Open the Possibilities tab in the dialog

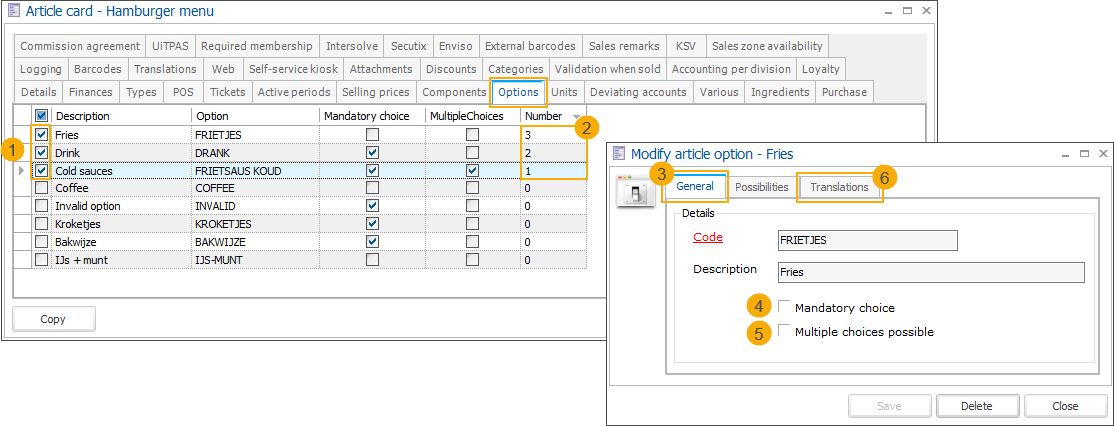[762, 187]
